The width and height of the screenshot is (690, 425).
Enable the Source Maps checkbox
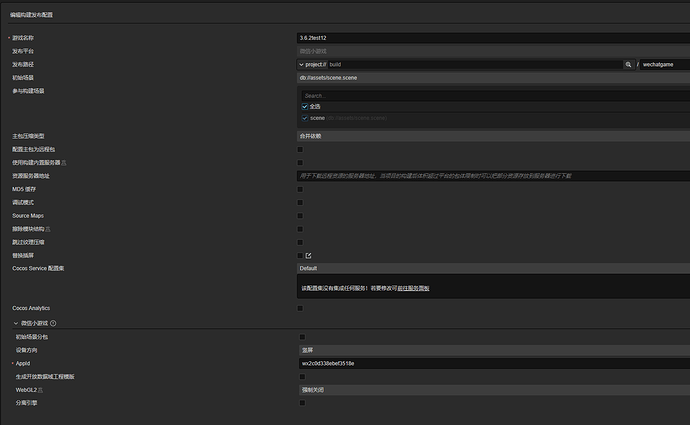click(x=300, y=216)
